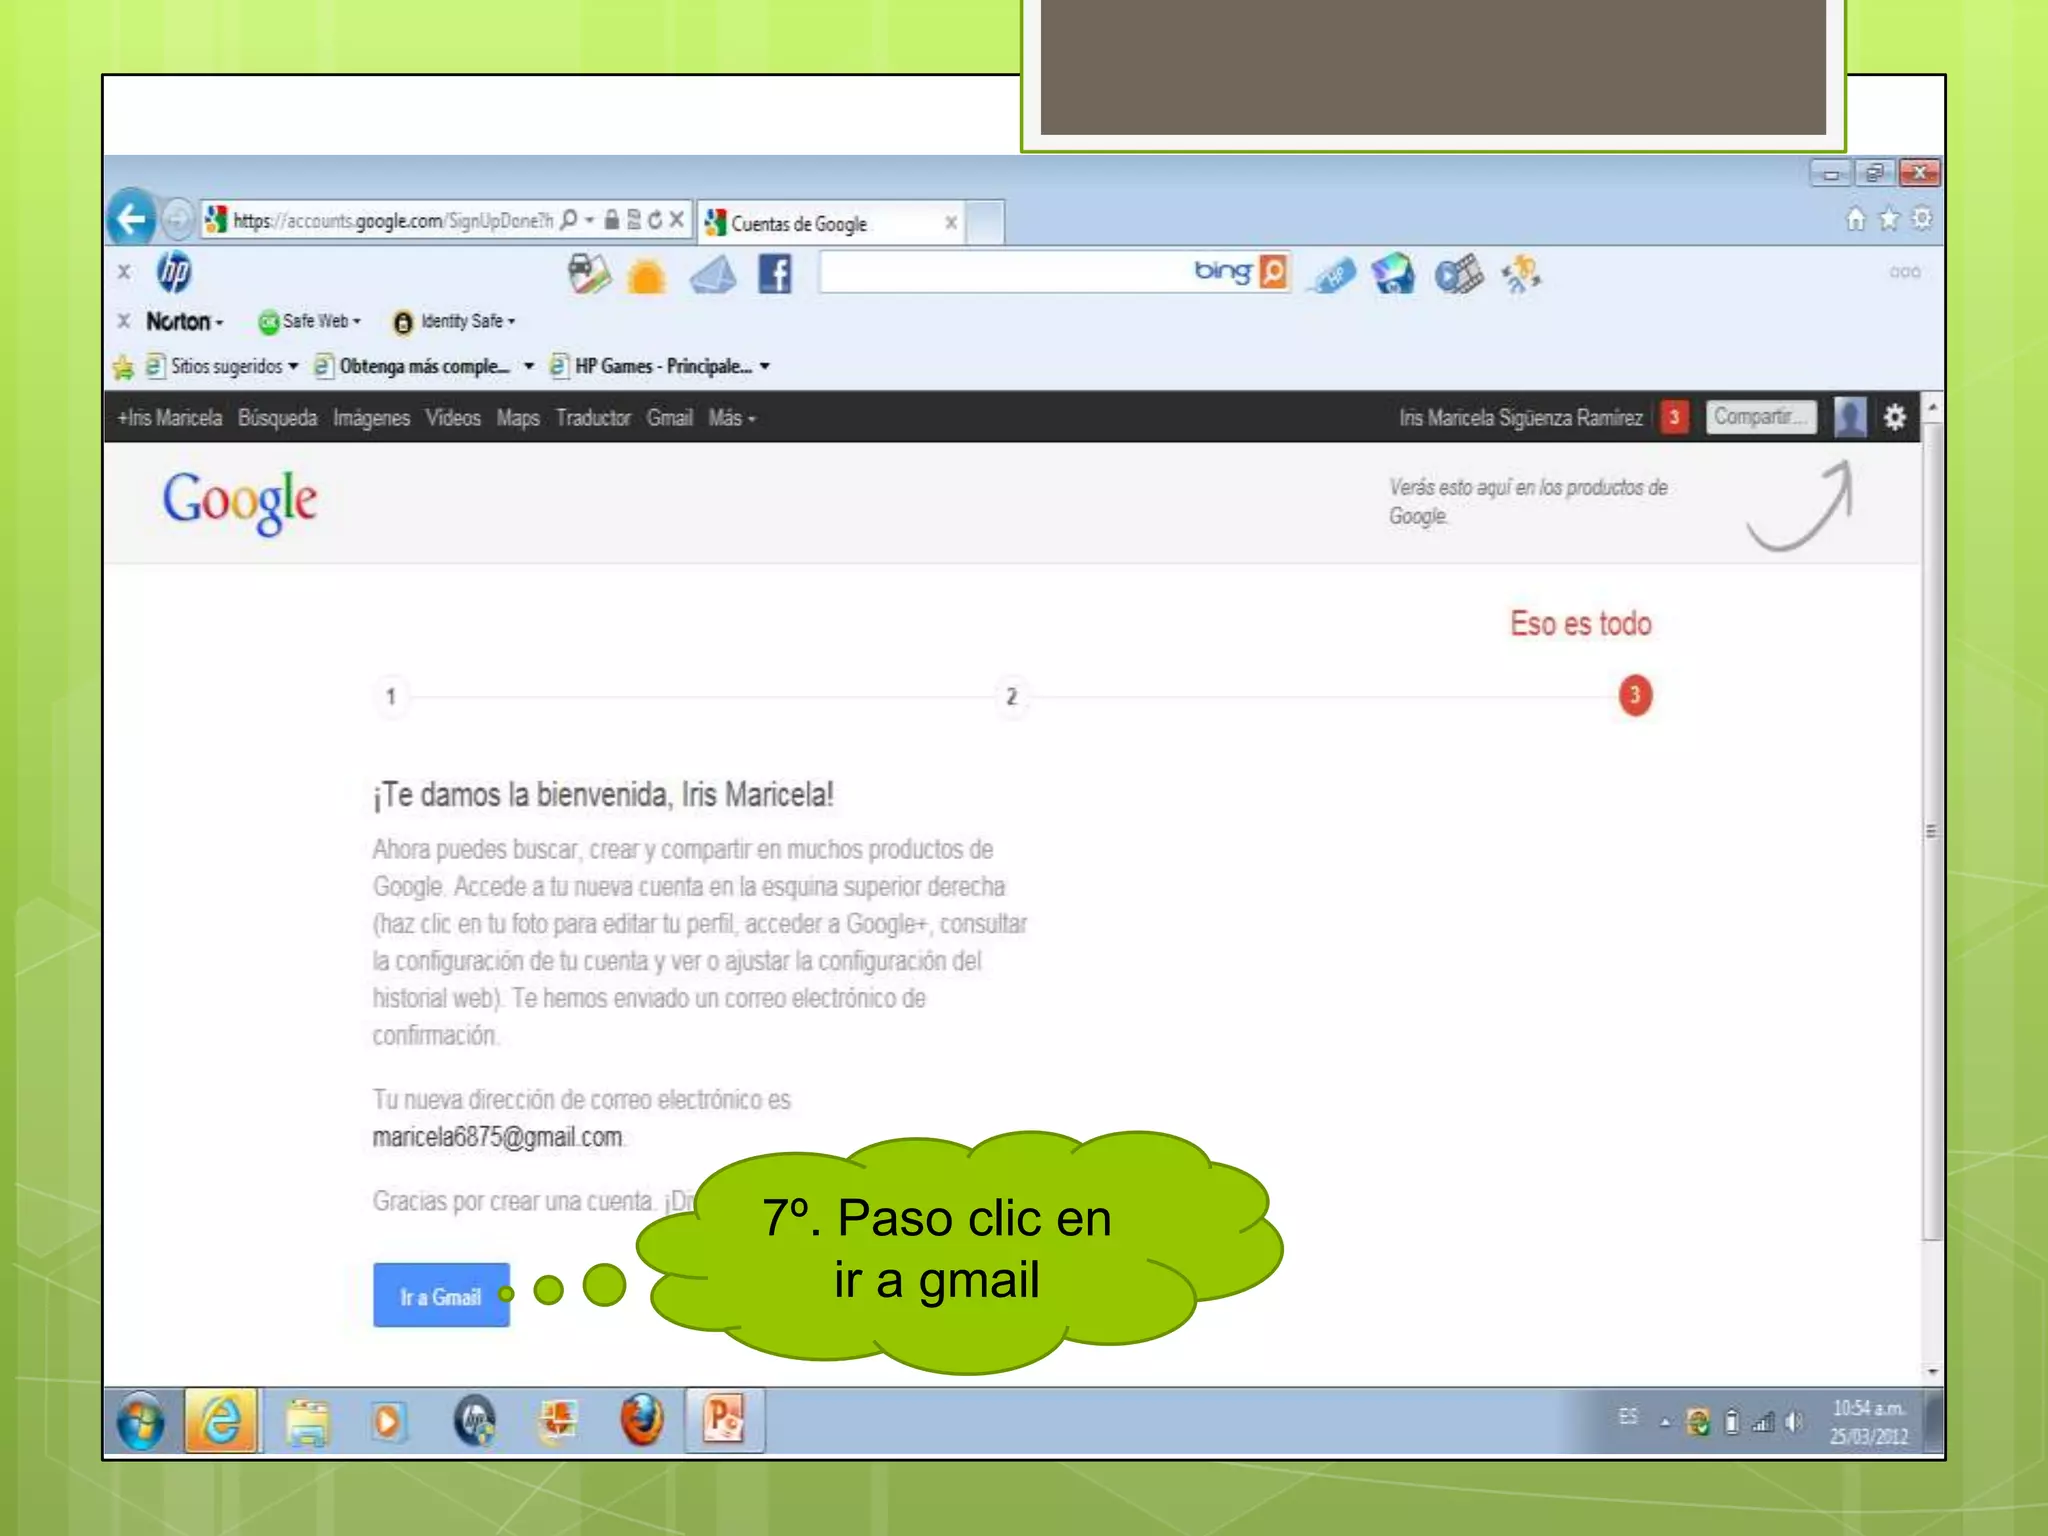Click the address bar URL field
2048x1536 pixels.
coord(392,220)
